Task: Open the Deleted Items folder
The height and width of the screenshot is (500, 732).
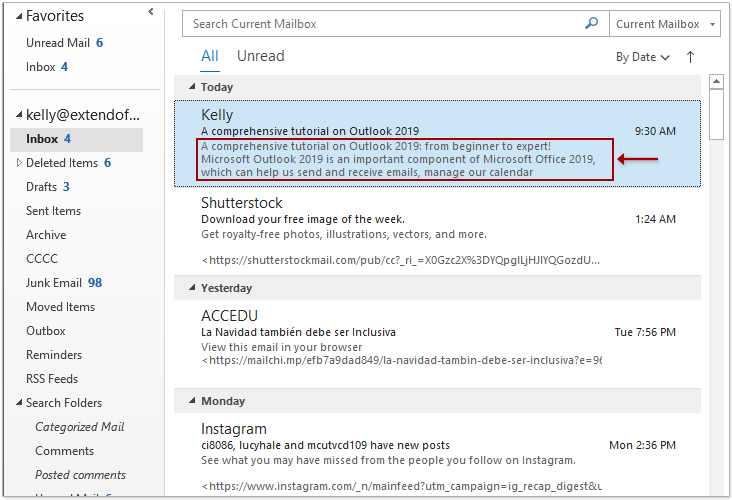Action: tap(68, 163)
